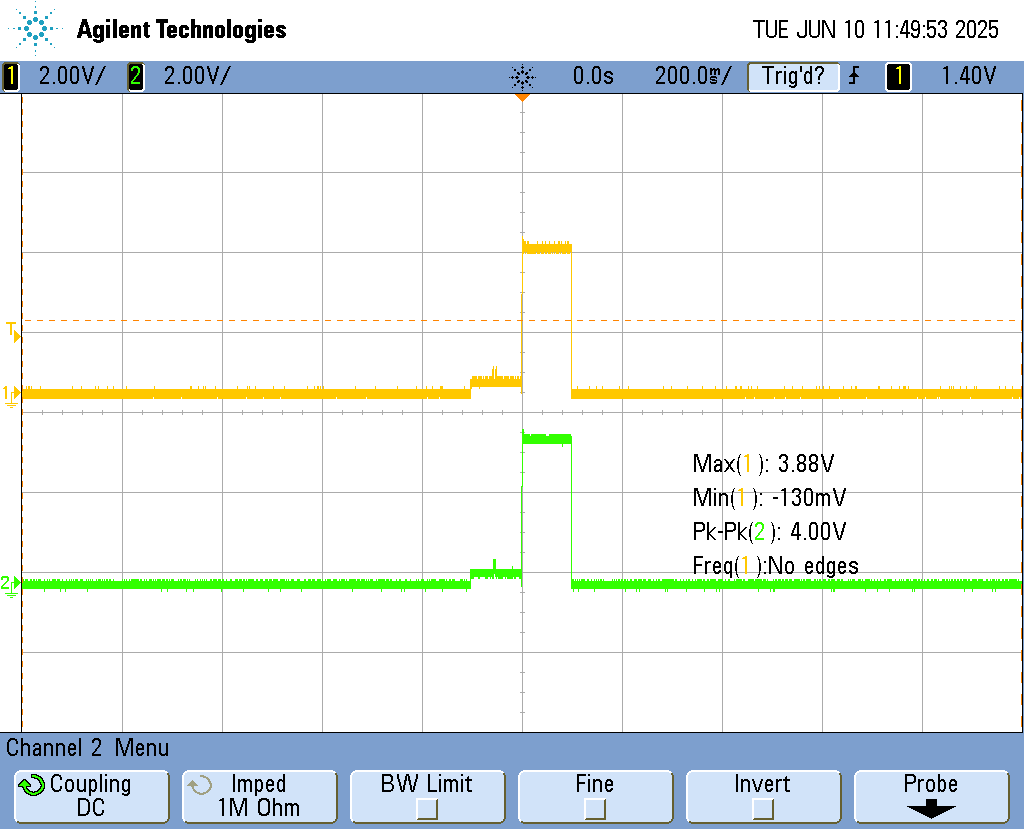Click the trigger source channel 1 badge
The width and height of the screenshot is (1024, 829).
pos(898,76)
